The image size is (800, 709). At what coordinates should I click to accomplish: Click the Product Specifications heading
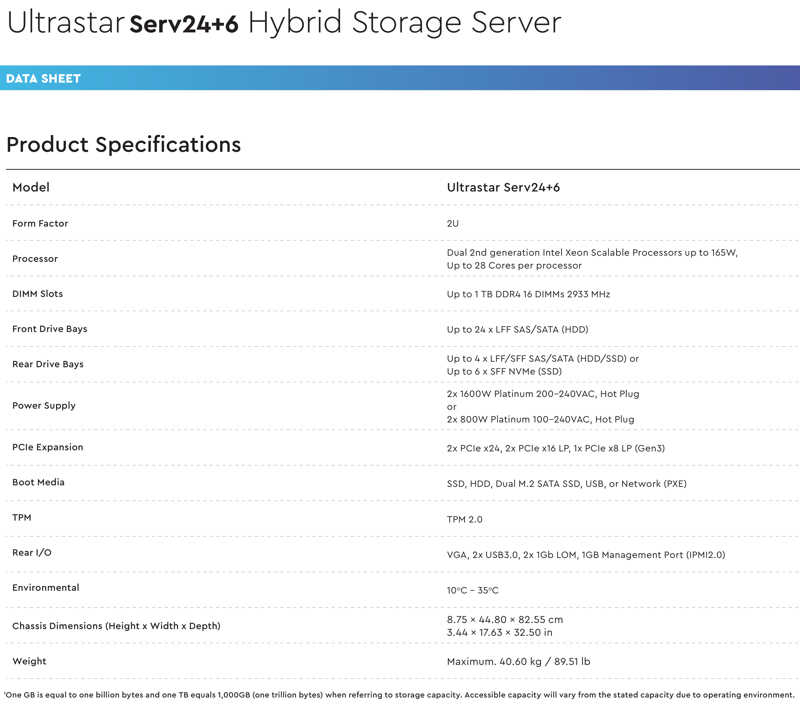(x=123, y=145)
